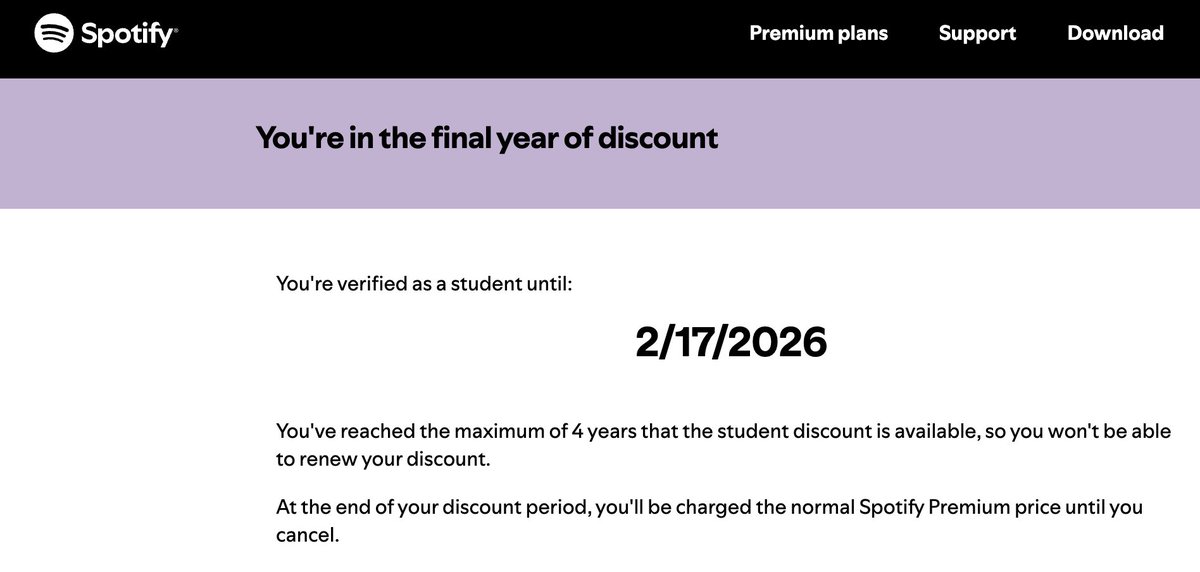The height and width of the screenshot is (572, 1200).
Task: Open the Download link in navigation
Action: 1115,33
